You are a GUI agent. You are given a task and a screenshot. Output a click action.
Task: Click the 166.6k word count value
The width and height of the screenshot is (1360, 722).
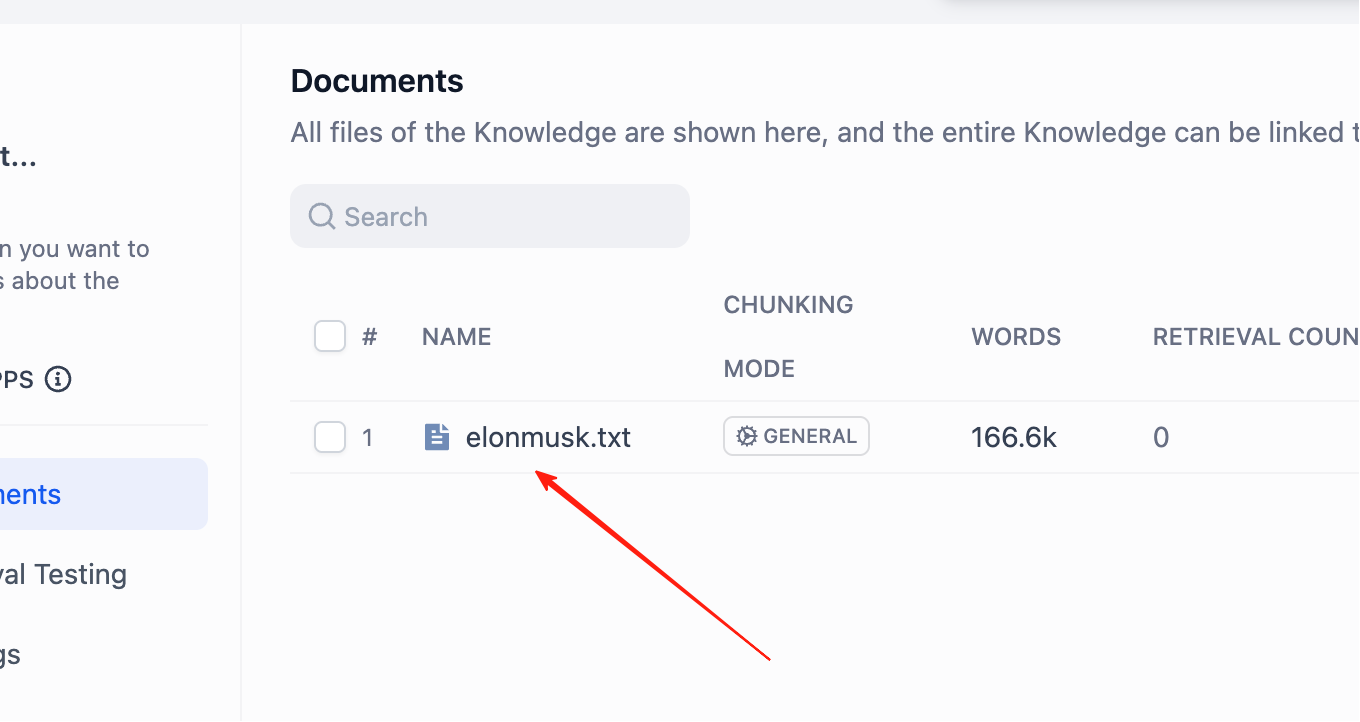pyautogui.click(x=1014, y=437)
